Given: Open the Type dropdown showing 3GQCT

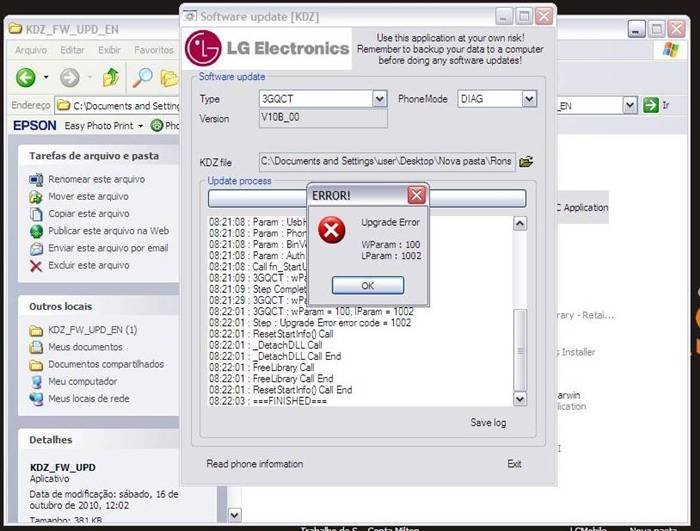Looking at the screenshot, I should tap(379, 99).
